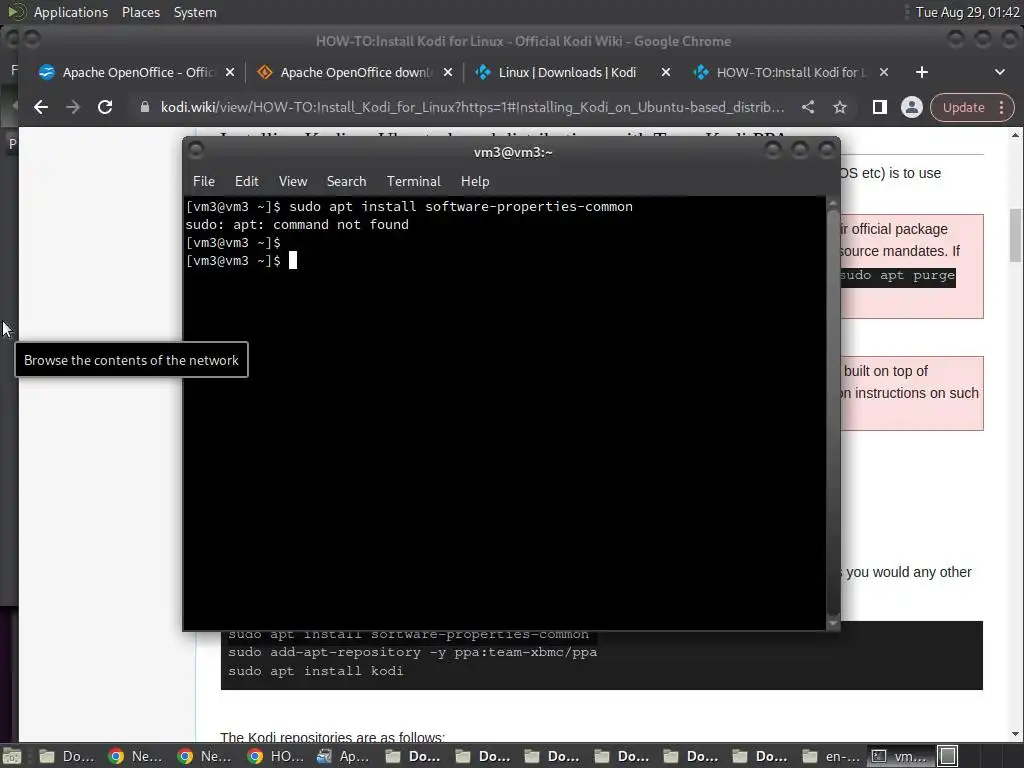
Task: Open the terminal Search menu
Action: tap(346, 182)
